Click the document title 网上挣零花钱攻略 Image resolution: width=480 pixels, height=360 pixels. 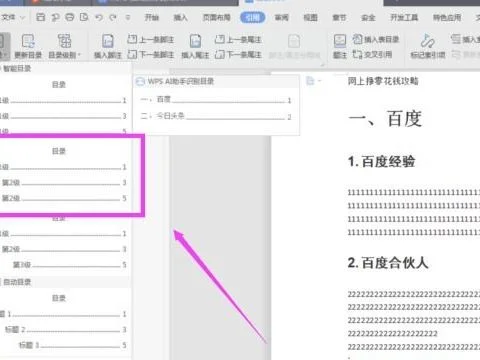click(383, 81)
